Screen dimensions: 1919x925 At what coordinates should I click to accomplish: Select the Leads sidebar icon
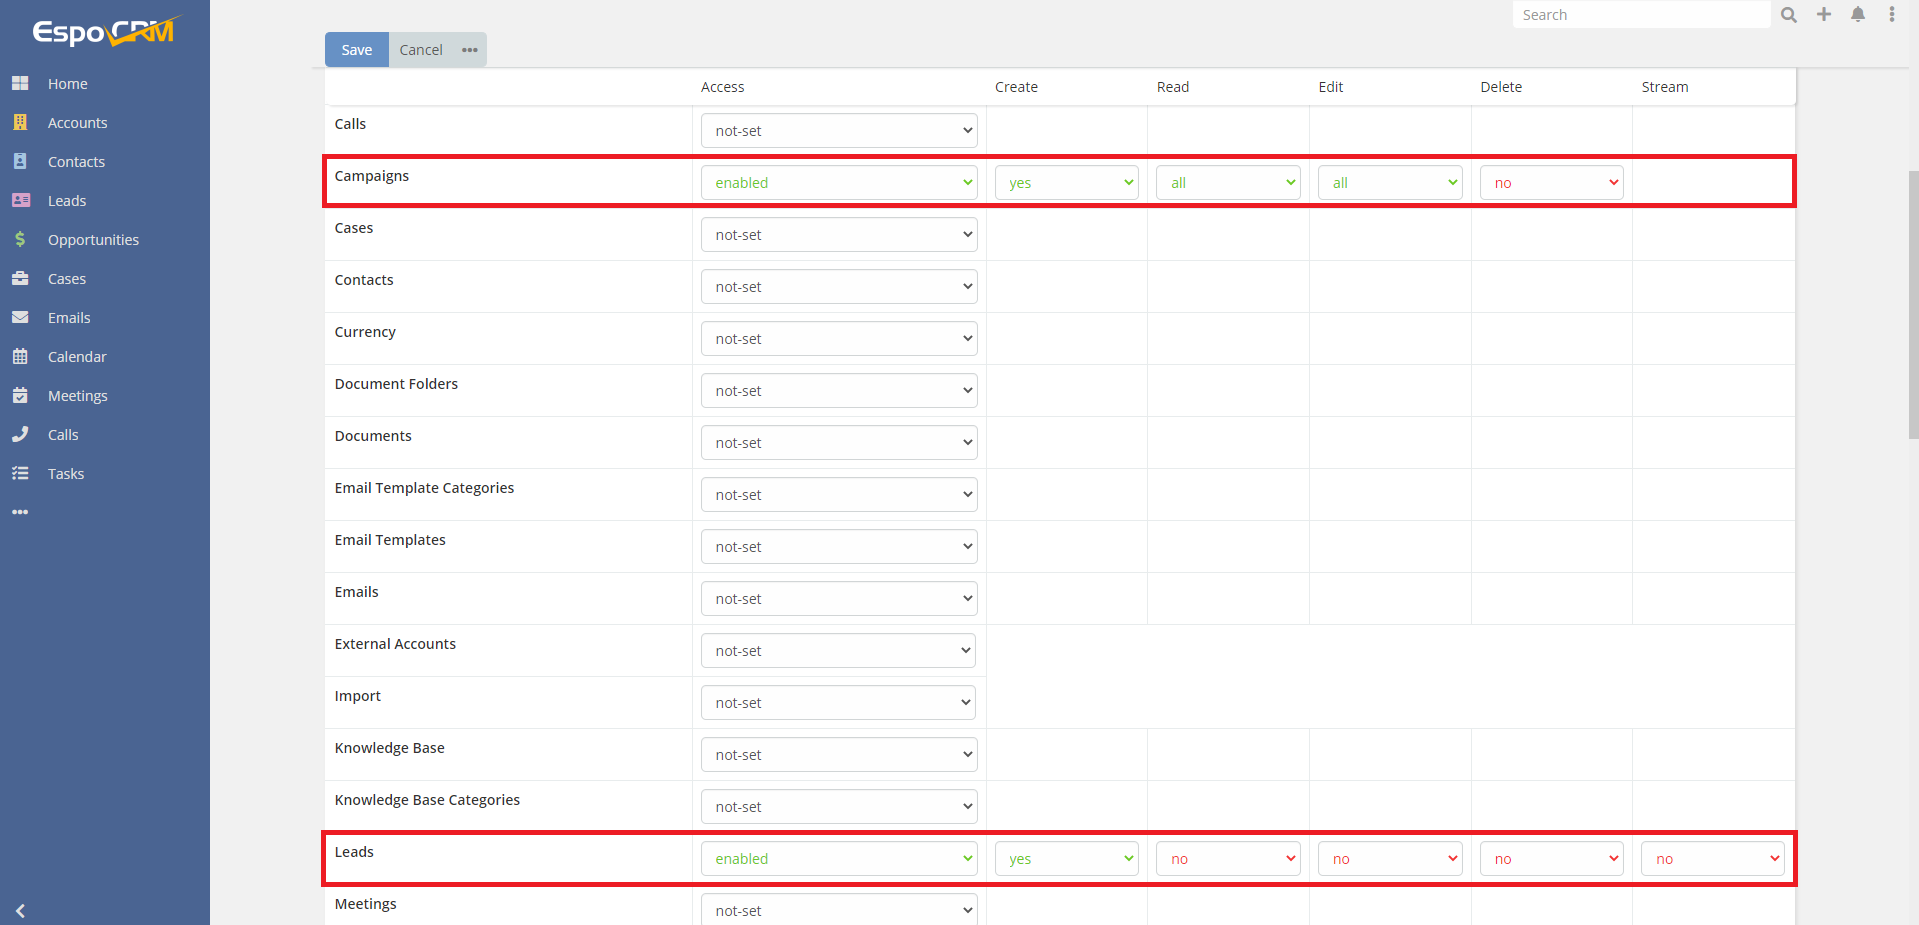[21, 200]
